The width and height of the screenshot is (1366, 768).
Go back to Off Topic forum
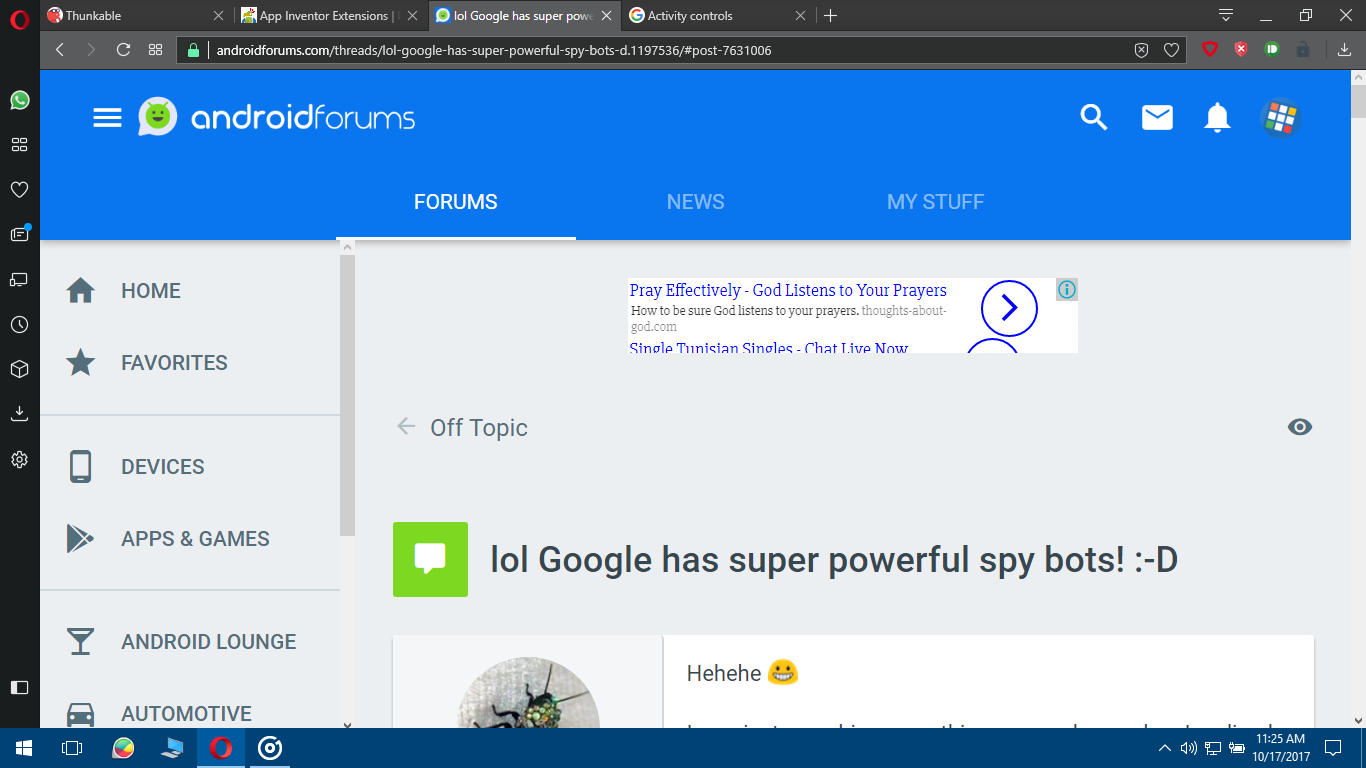click(462, 427)
